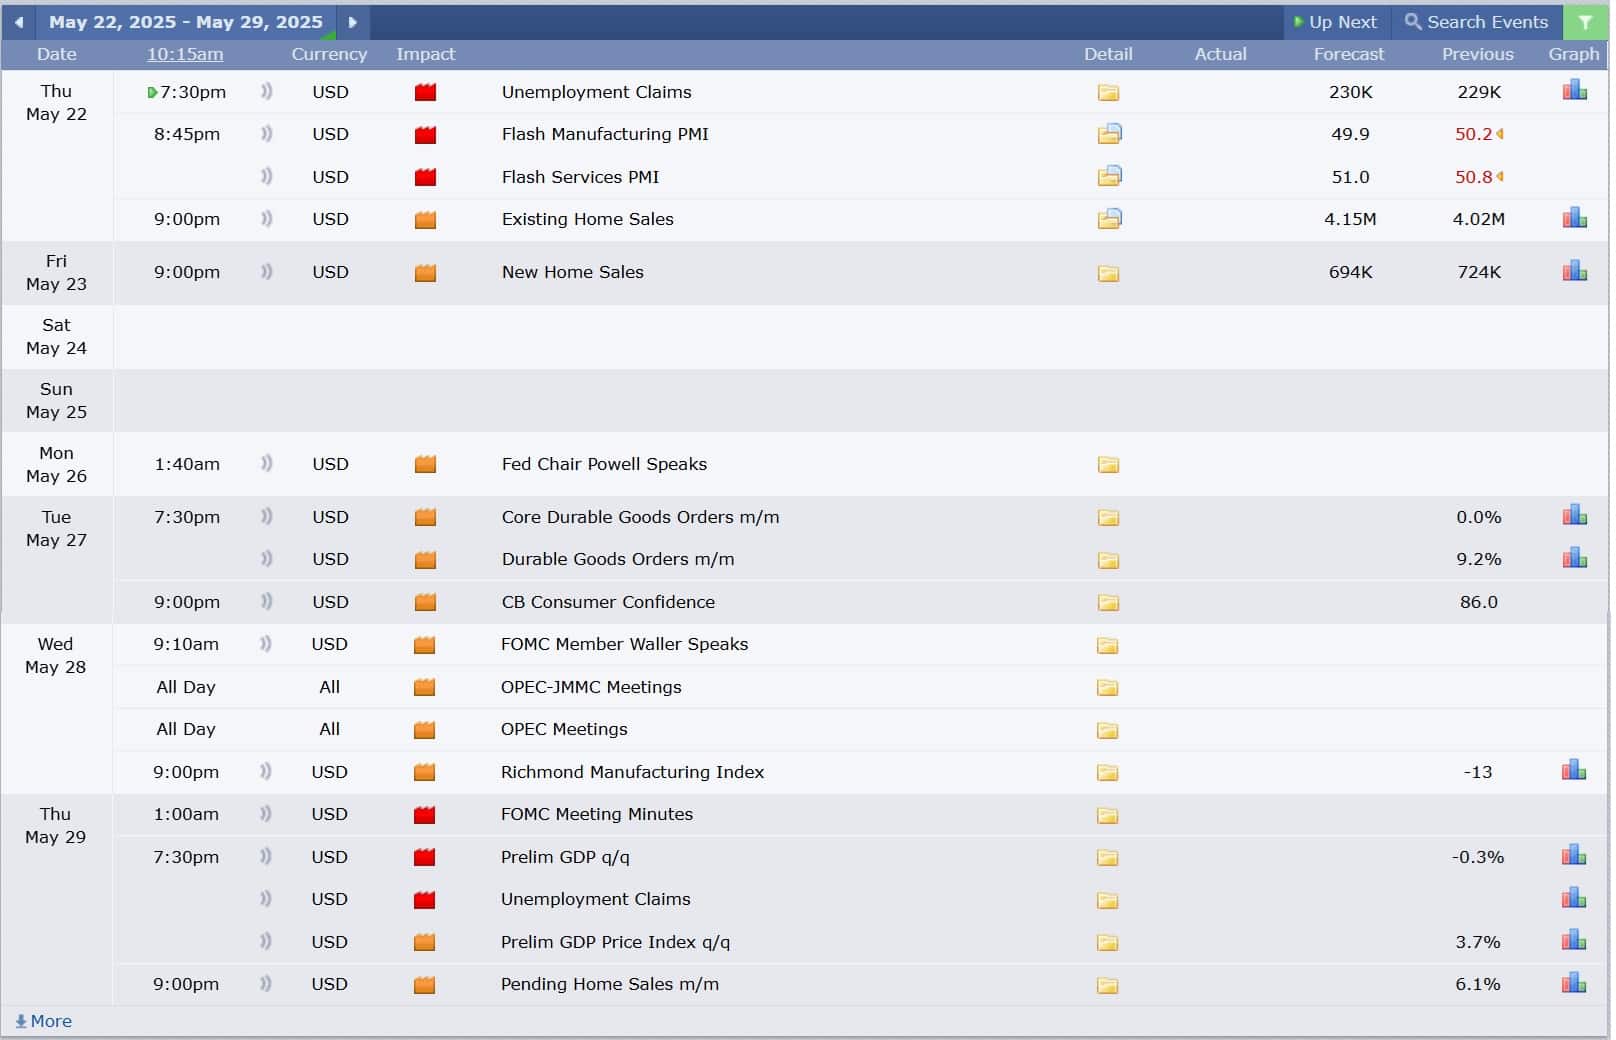Show graph for Prelim GDP Price Index q/q

point(1574,940)
